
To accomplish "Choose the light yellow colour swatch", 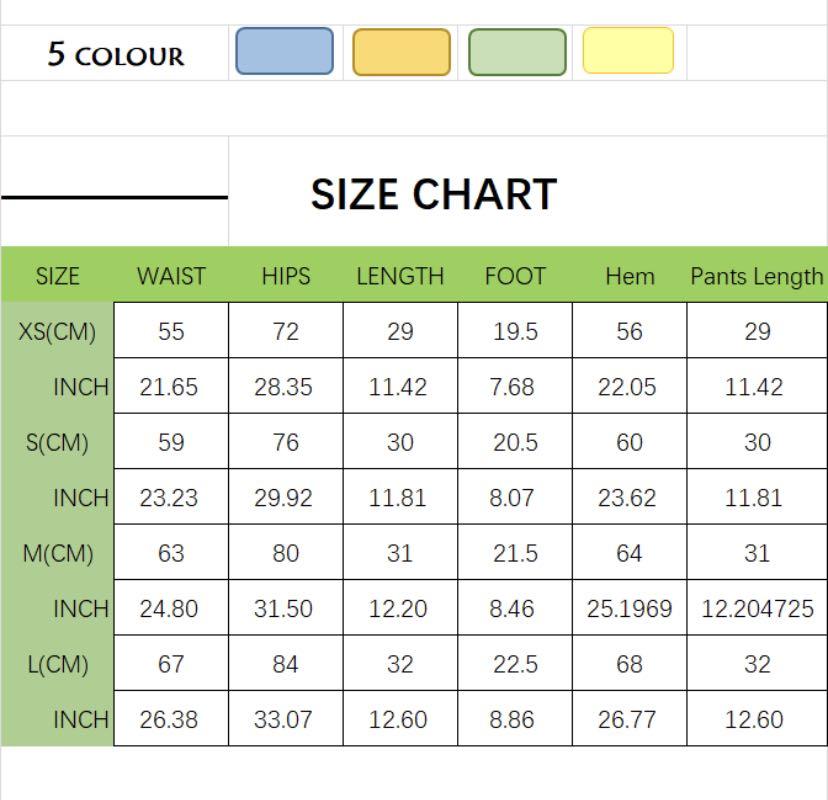I will [x=628, y=51].
